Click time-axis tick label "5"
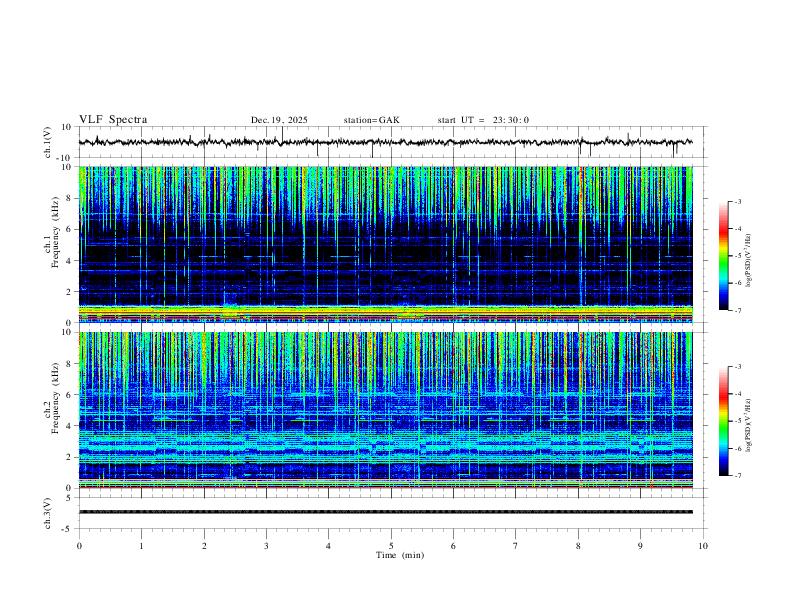Image resolution: width=792 pixels, height=612 pixels. point(391,546)
